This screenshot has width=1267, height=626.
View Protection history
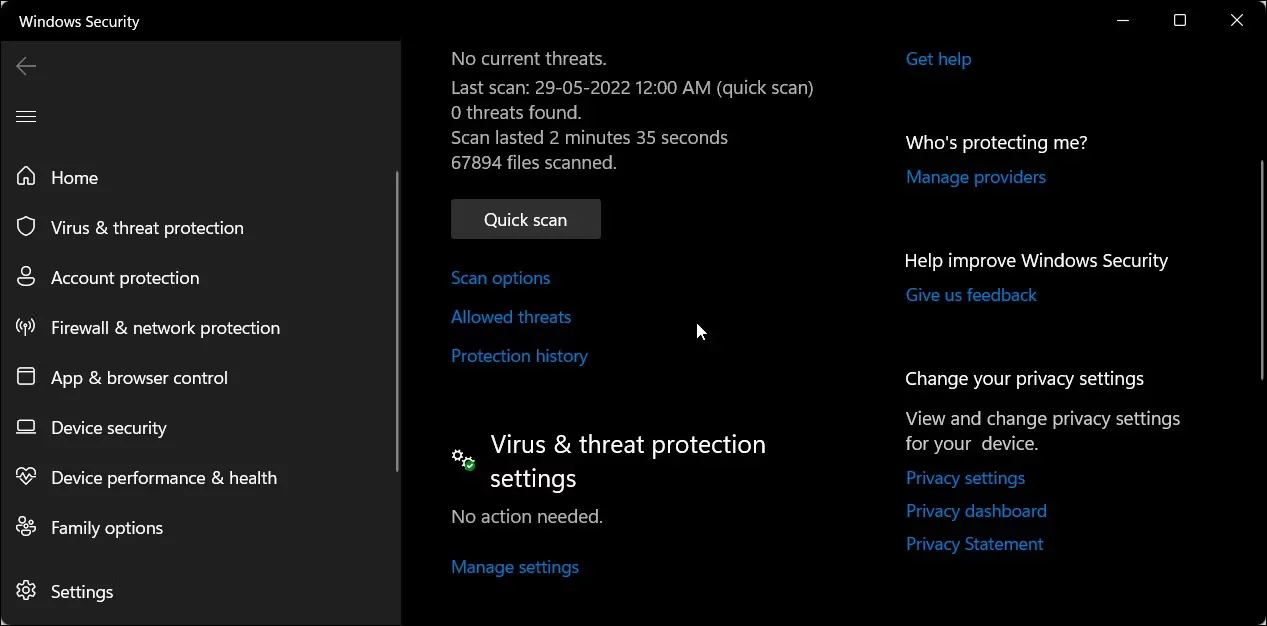(519, 355)
